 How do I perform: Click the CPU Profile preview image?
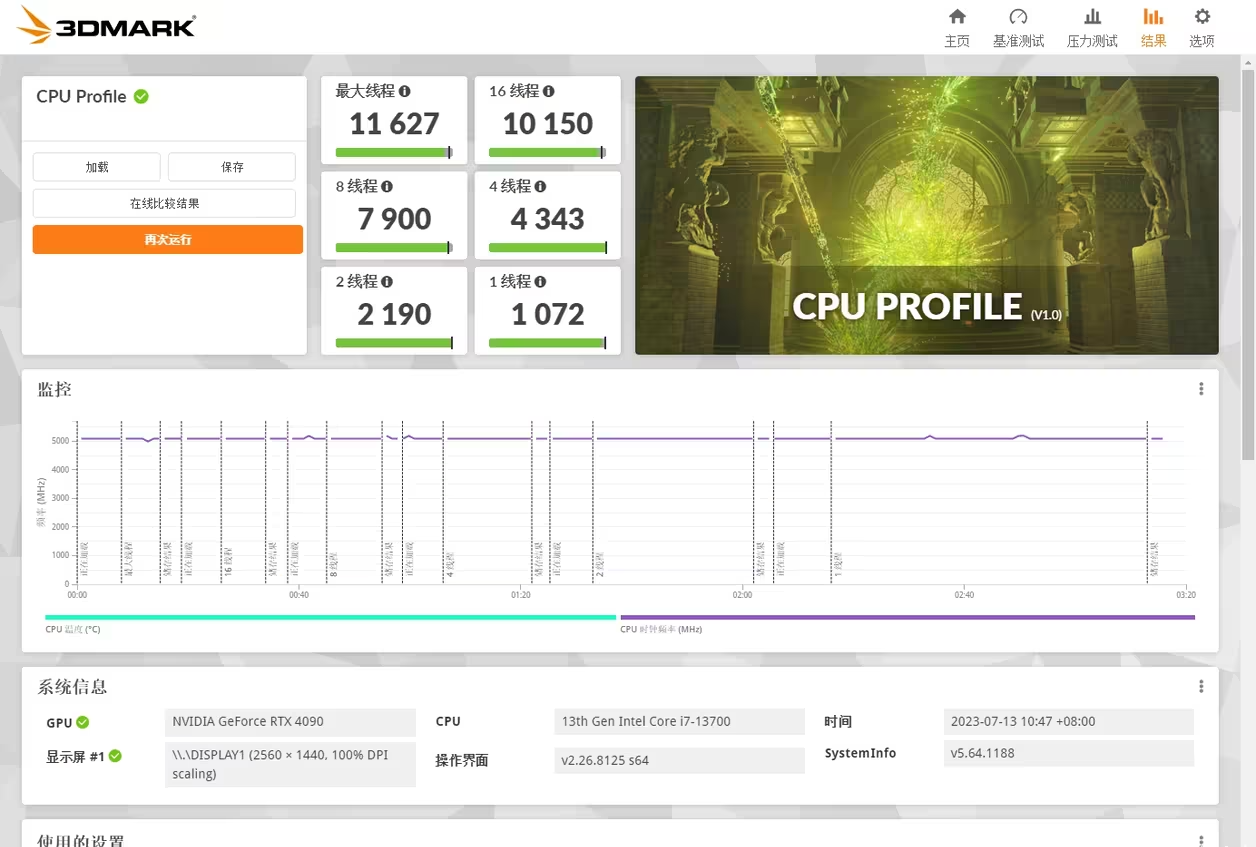pyautogui.click(x=927, y=215)
